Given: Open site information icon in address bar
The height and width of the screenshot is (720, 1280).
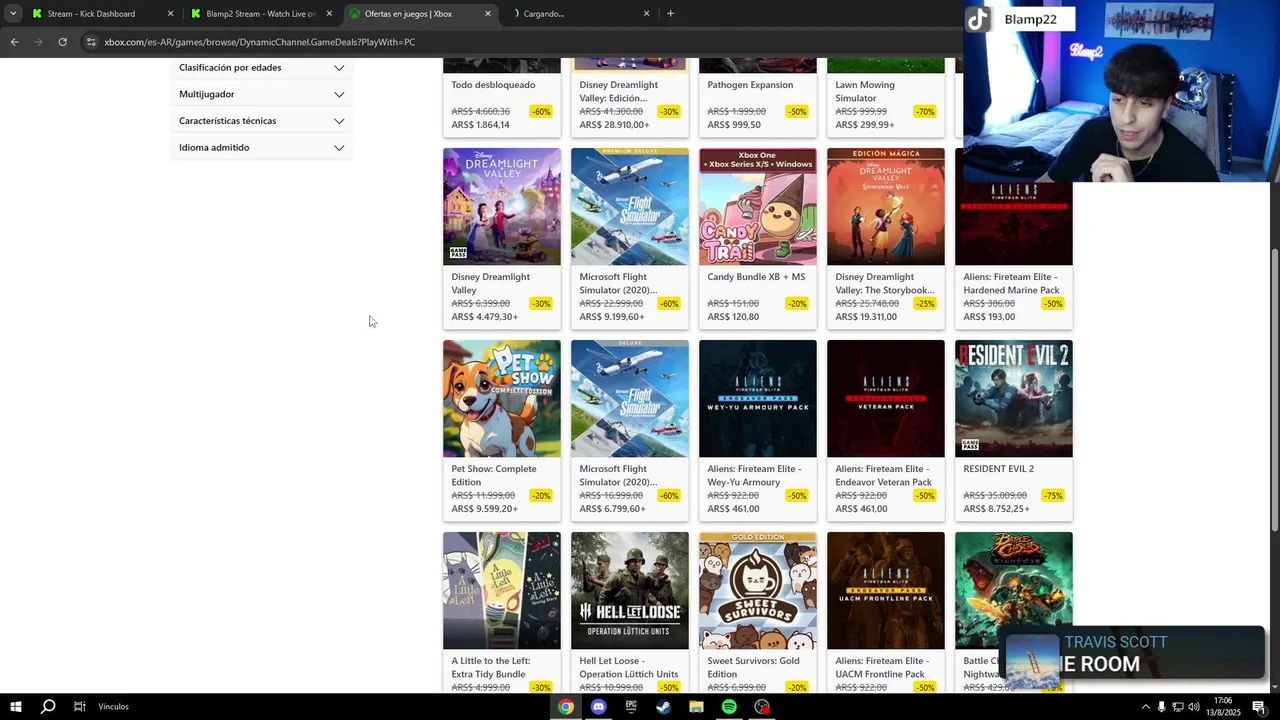Looking at the screenshot, I should click(91, 42).
